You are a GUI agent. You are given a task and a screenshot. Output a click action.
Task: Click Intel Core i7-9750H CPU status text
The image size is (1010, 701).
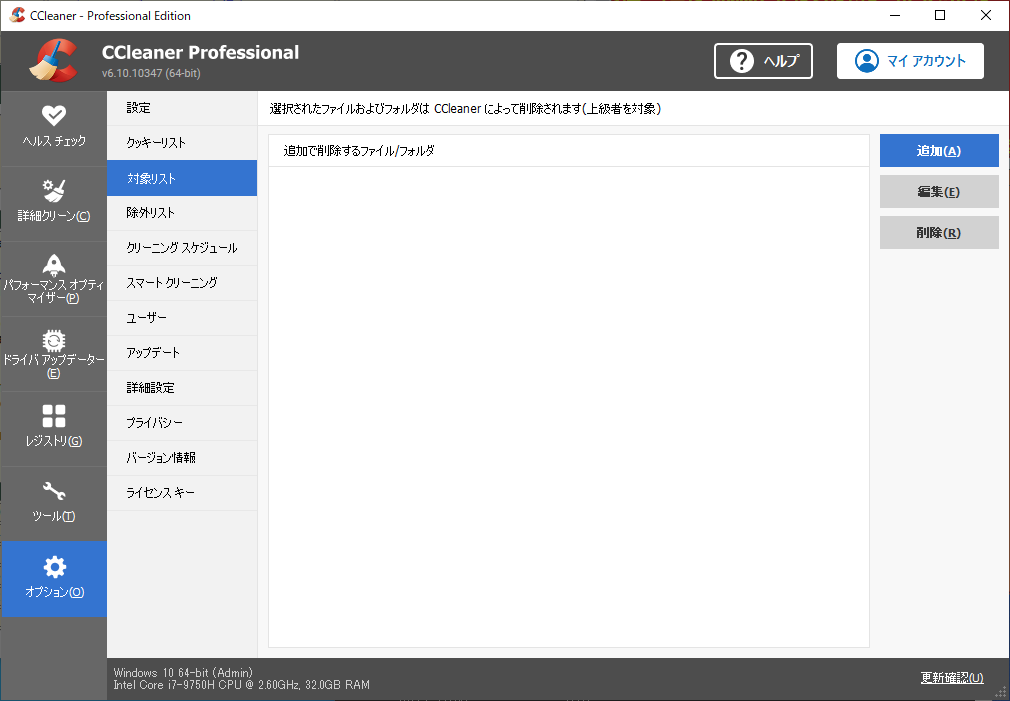pos(242,685)
